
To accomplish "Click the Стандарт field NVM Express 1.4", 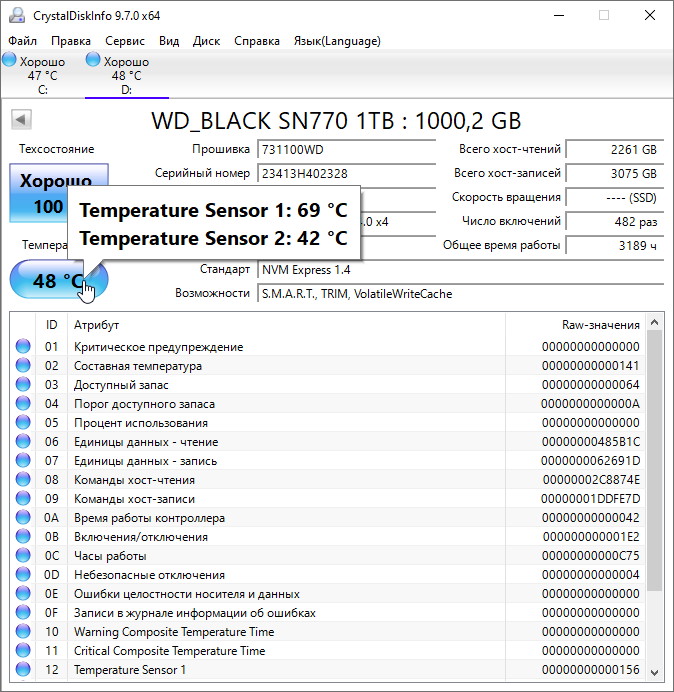I will (x=461, y=270).
